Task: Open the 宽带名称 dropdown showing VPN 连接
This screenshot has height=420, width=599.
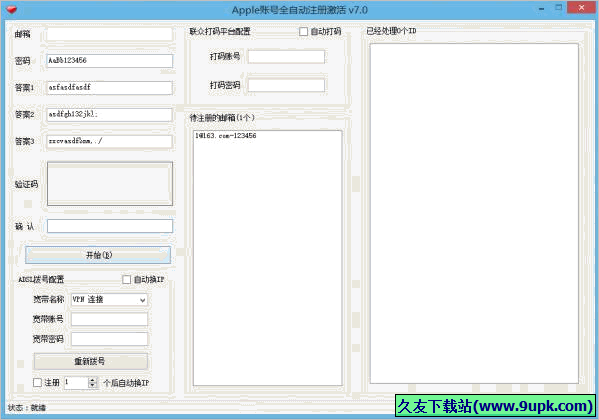Action: (109, 300)
